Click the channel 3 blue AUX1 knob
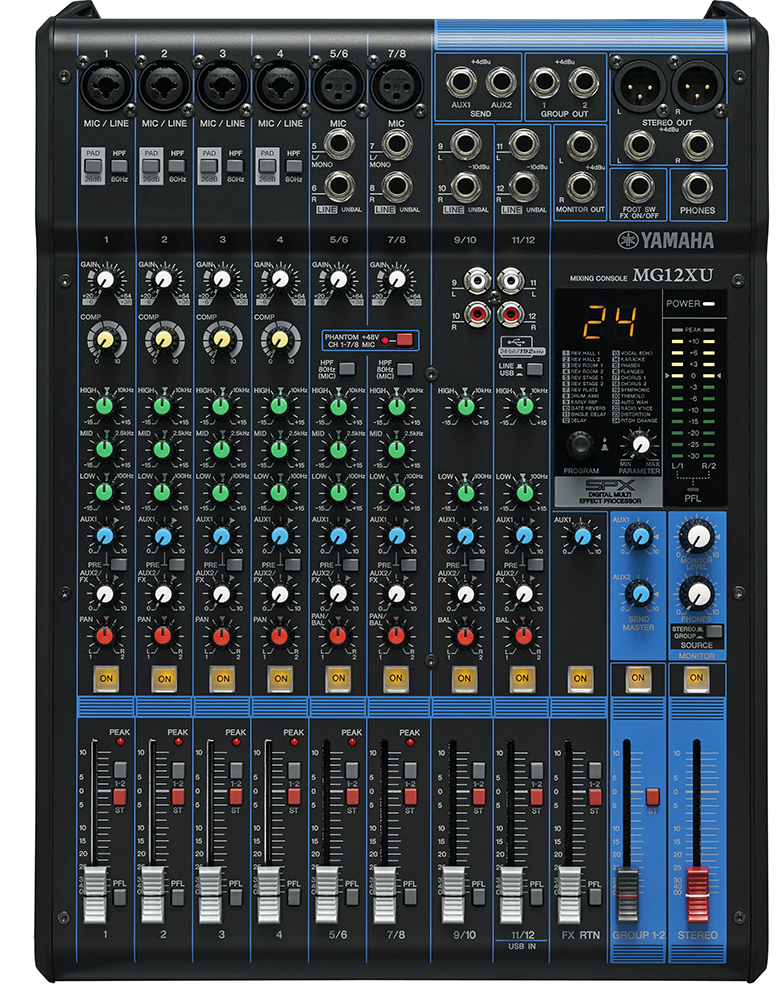The height and width of the screenshot is (986, 783). pos(220,537)
